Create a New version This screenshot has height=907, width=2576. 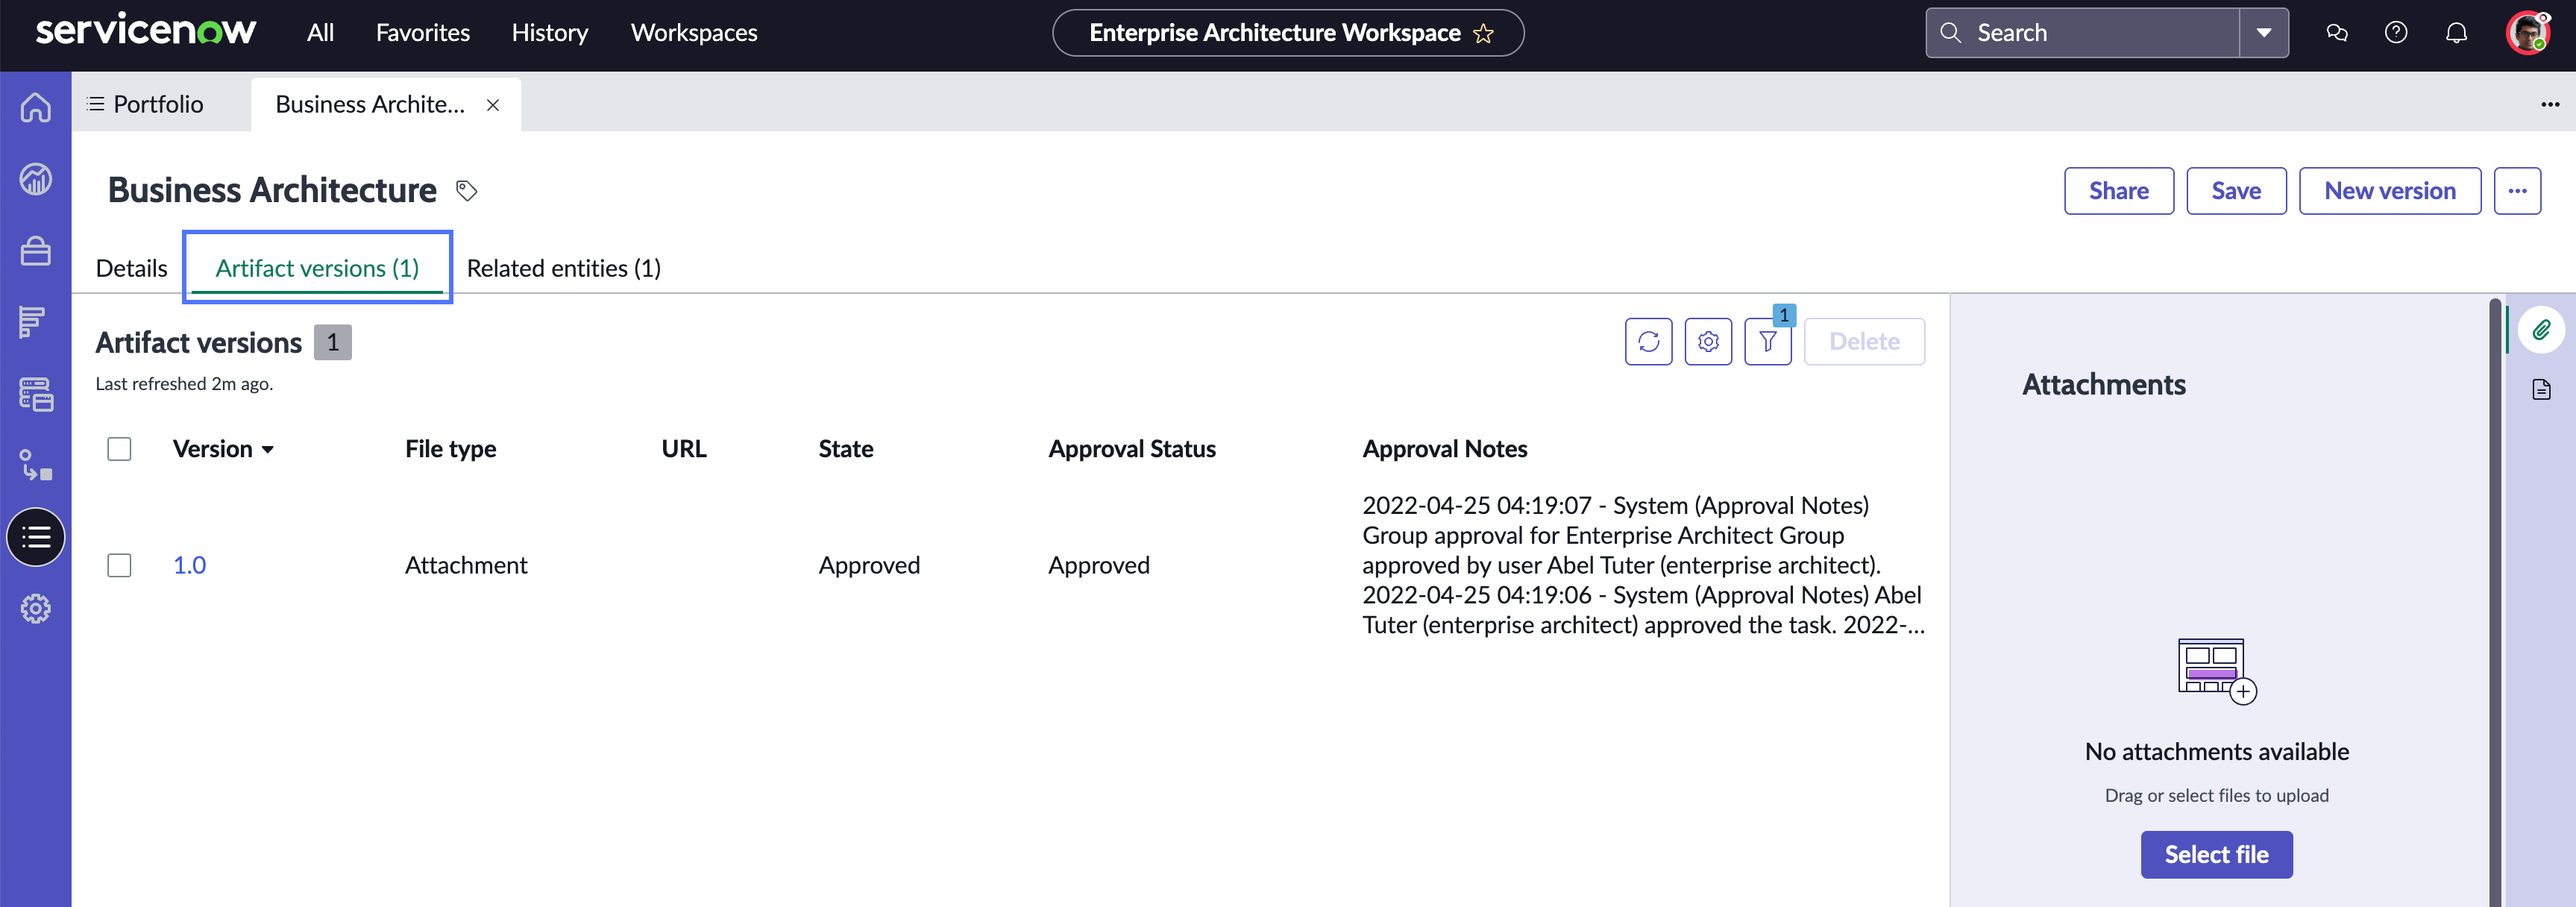[x=2390, y=191]
